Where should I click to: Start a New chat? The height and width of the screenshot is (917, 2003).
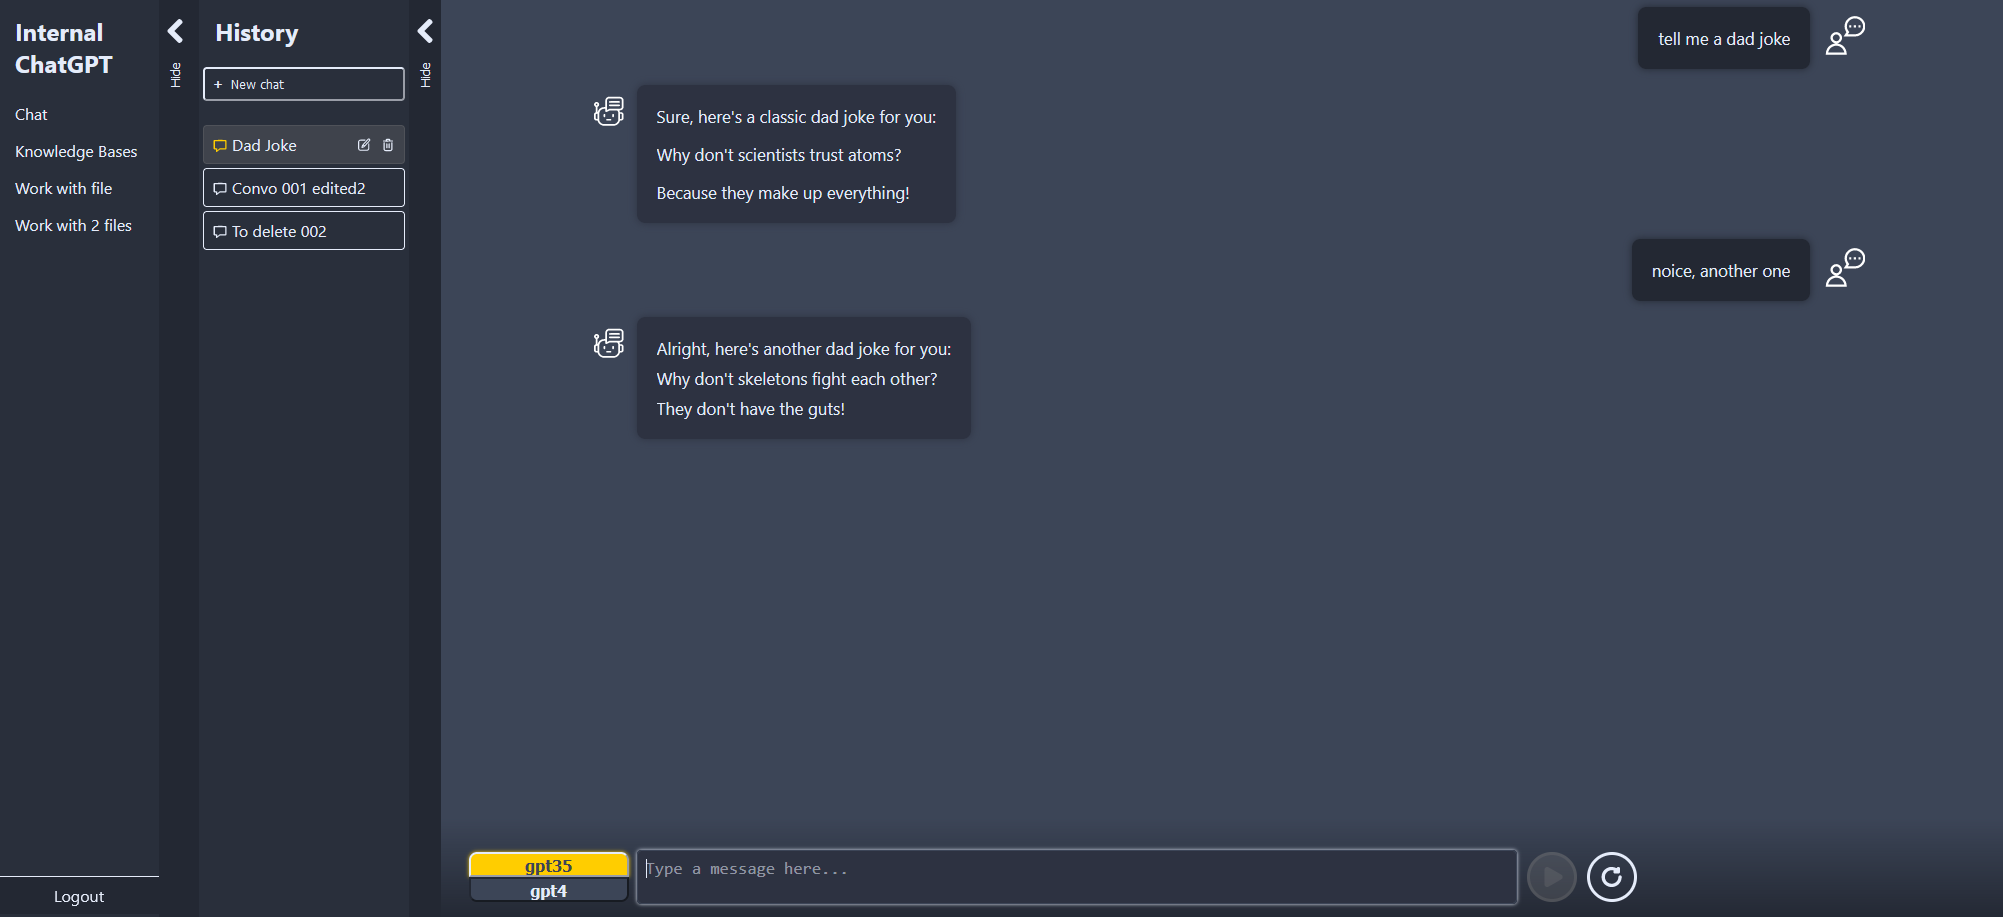[x=304, y=84]
